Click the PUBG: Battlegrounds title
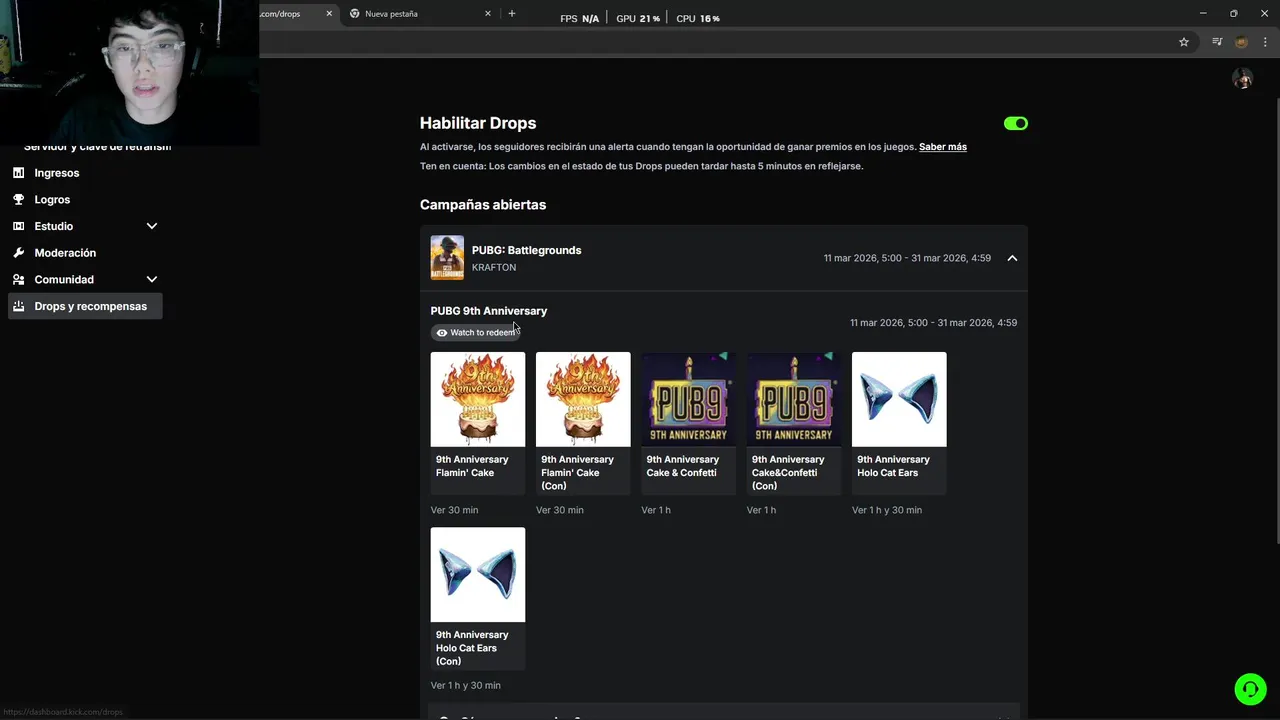 [x=526, y=250]
